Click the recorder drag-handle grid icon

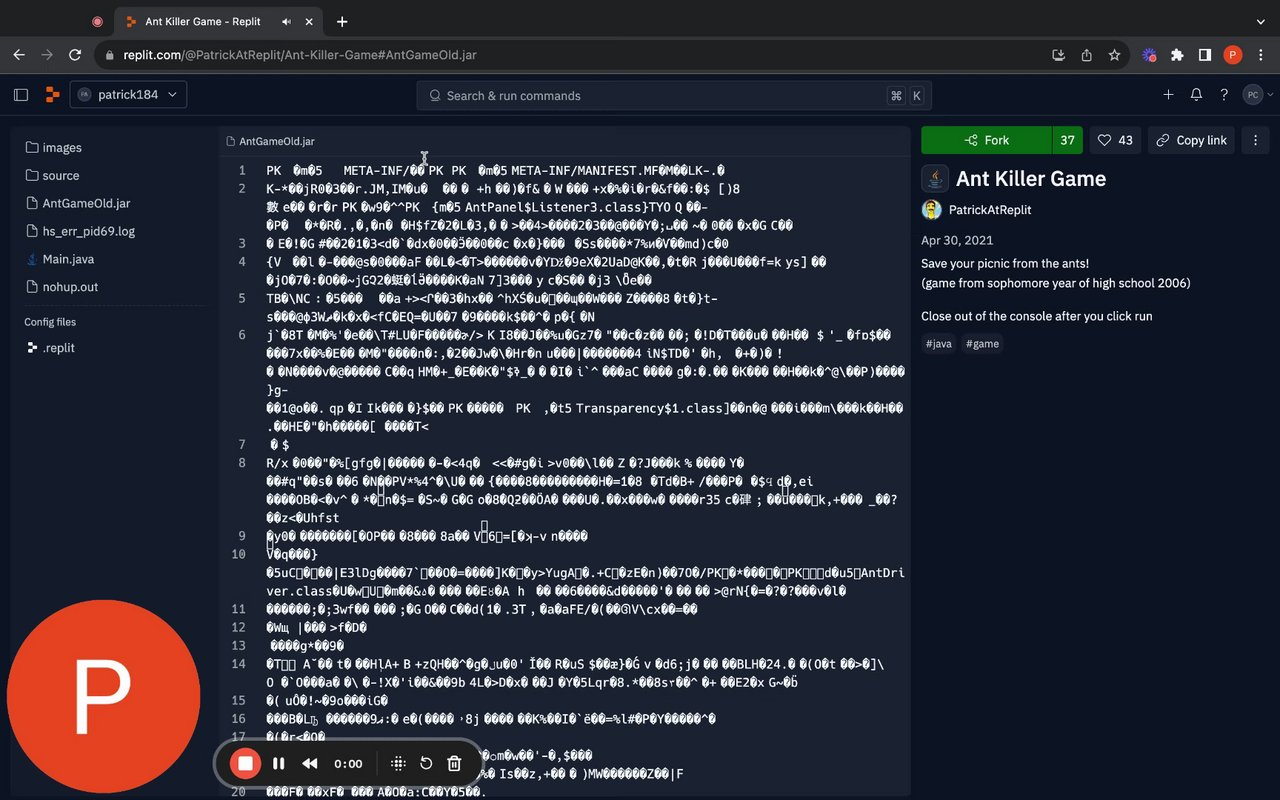[398, 763]
